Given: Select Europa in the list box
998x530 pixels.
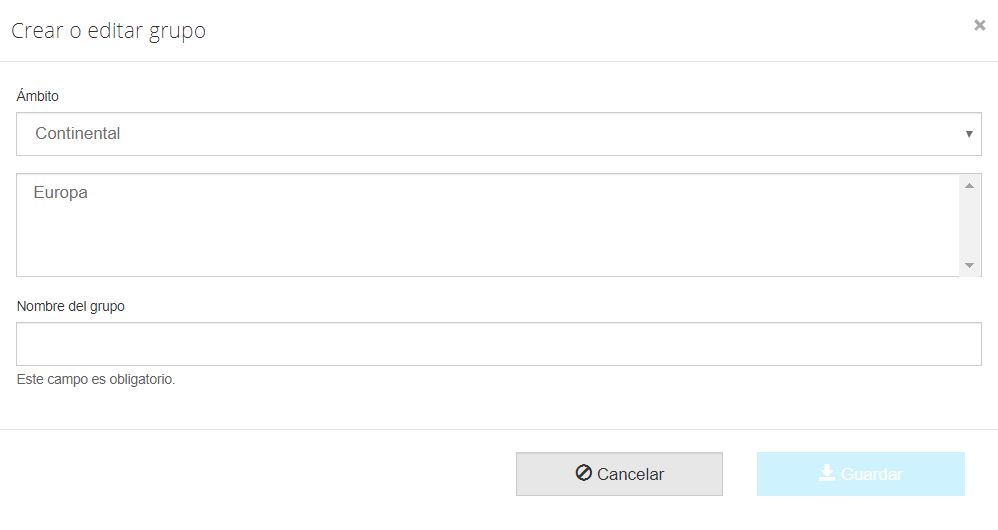Looking at the screenshot, I should click(x=61, y=193).
